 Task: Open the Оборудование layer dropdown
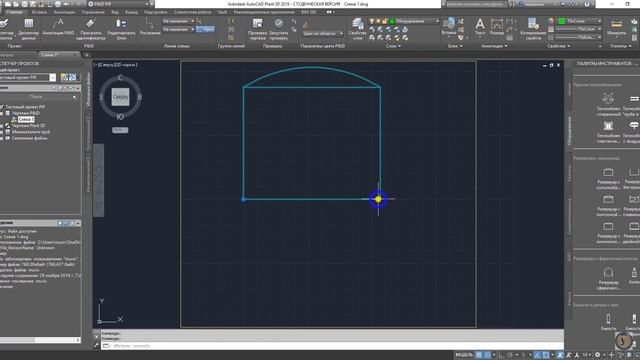(x=438, y=21)
